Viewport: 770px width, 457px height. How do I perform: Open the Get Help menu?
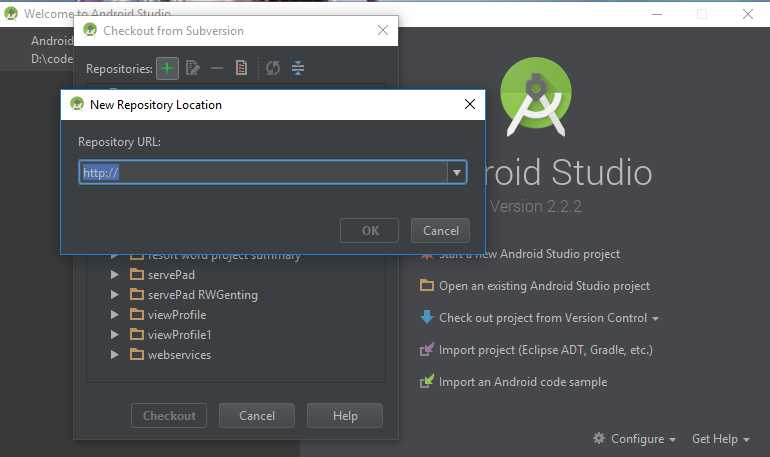click(x=720, y=439)
